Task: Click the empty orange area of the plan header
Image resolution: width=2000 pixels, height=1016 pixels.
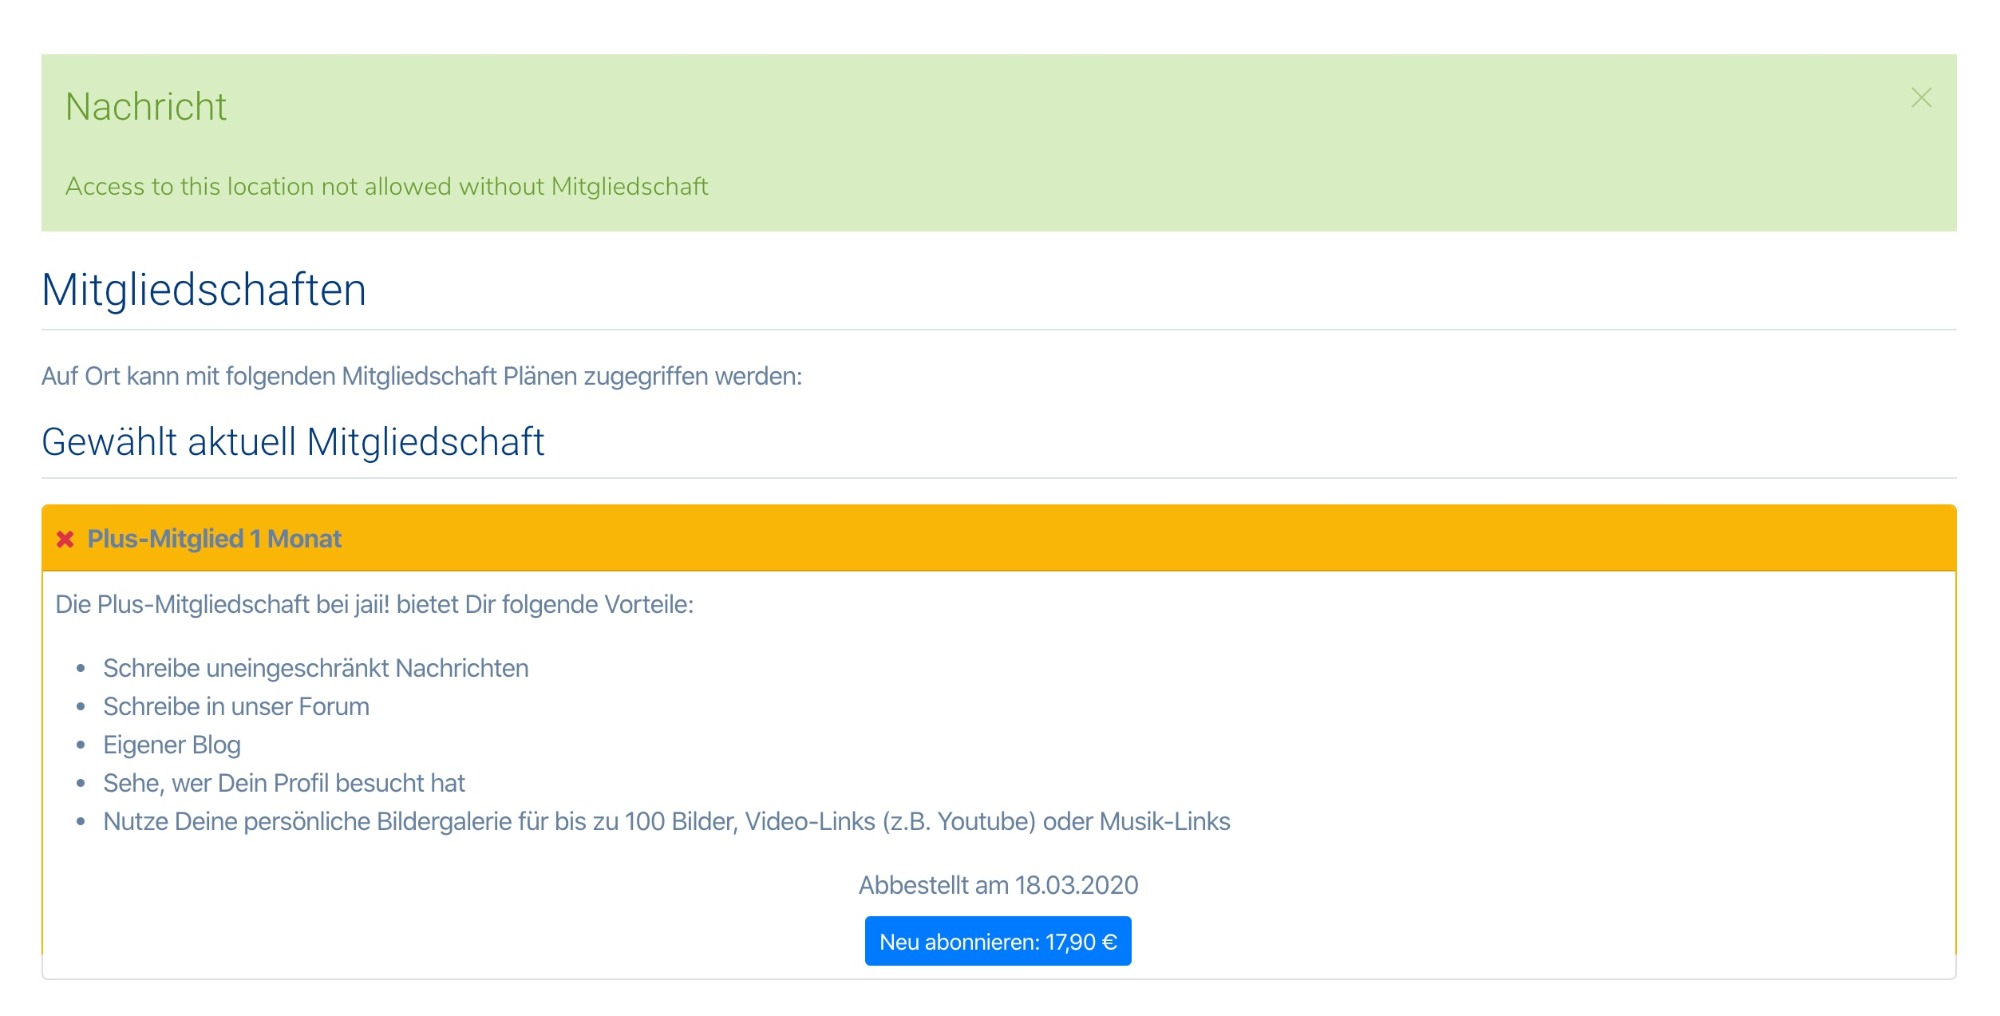Action: pyautogui.click(x=1150, y=539)
